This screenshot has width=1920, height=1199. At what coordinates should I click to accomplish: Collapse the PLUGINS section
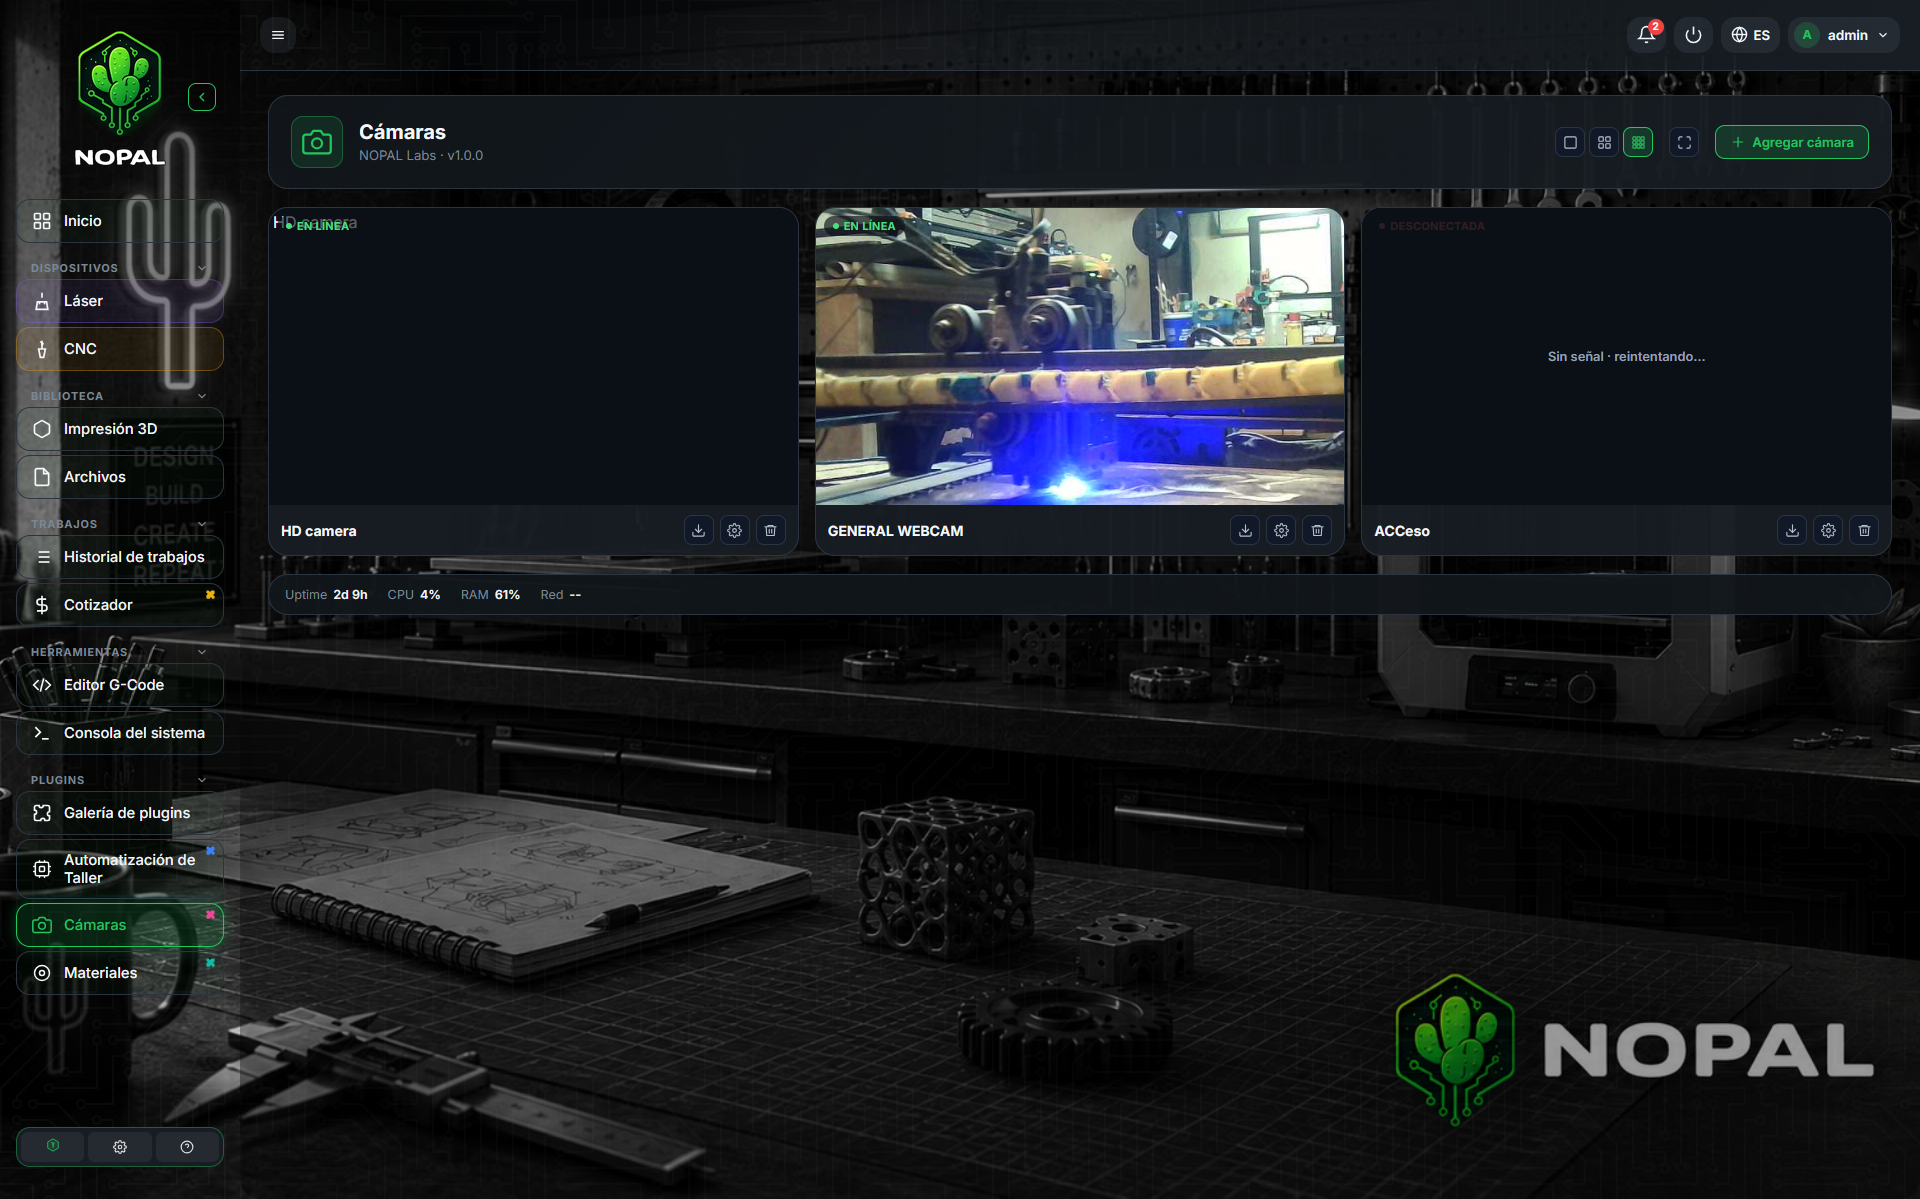click(202, 780)
